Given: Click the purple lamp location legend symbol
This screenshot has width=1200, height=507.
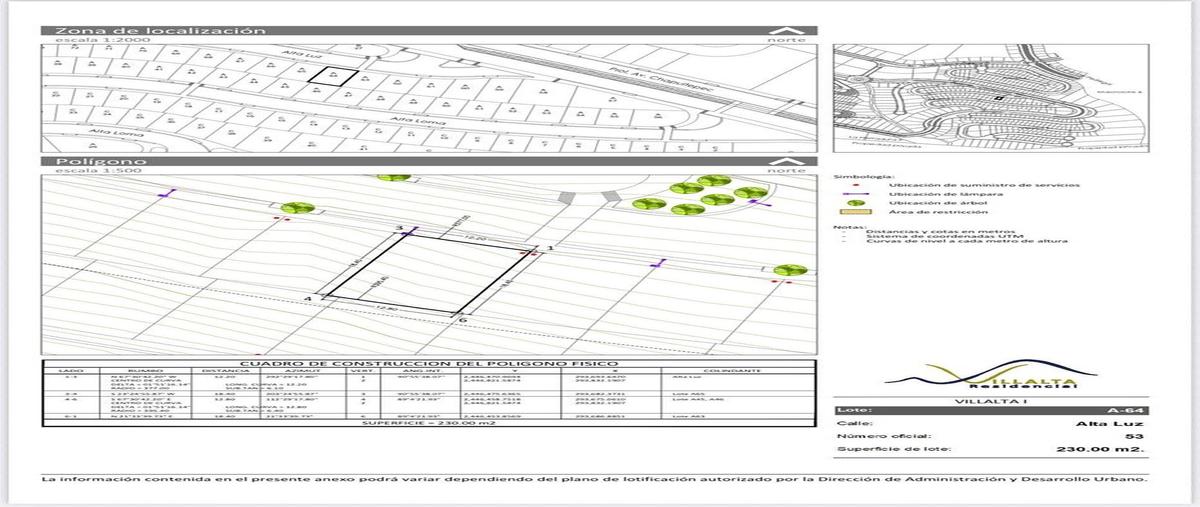Looking at the screenshot, I should [856, 194].
